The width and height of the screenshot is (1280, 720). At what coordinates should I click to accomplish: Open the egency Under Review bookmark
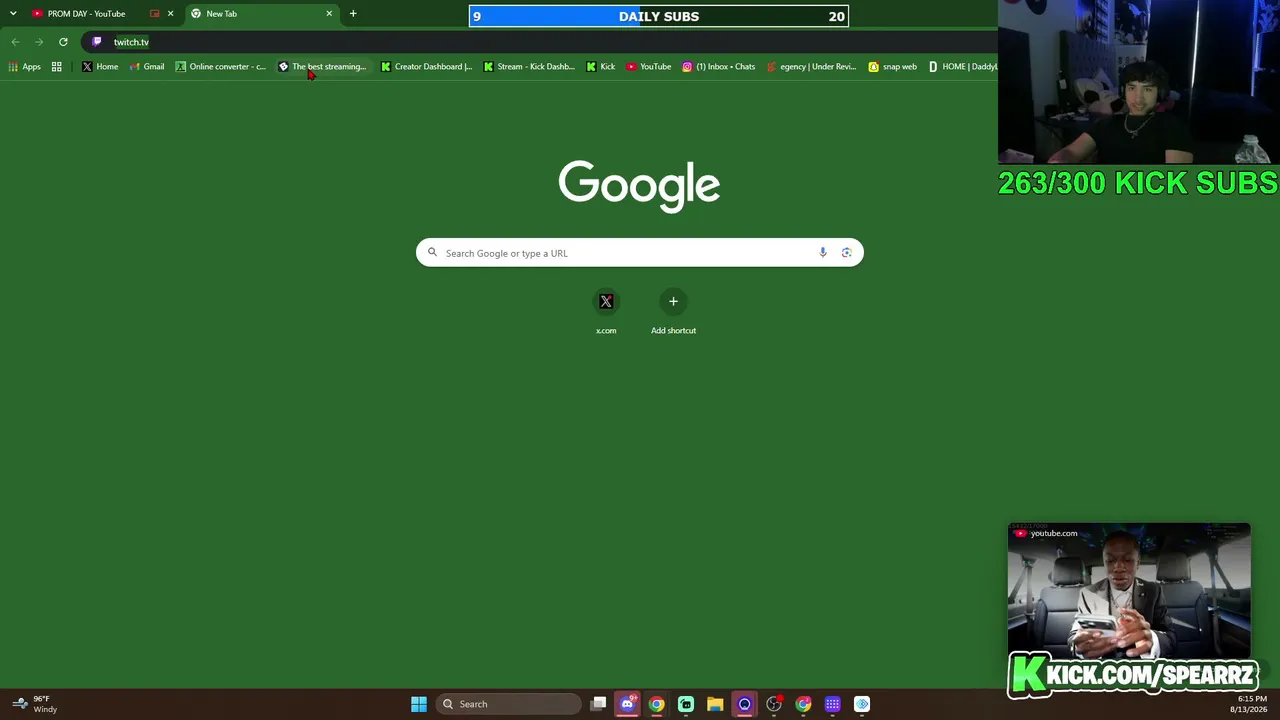click(x=811, y=67)
